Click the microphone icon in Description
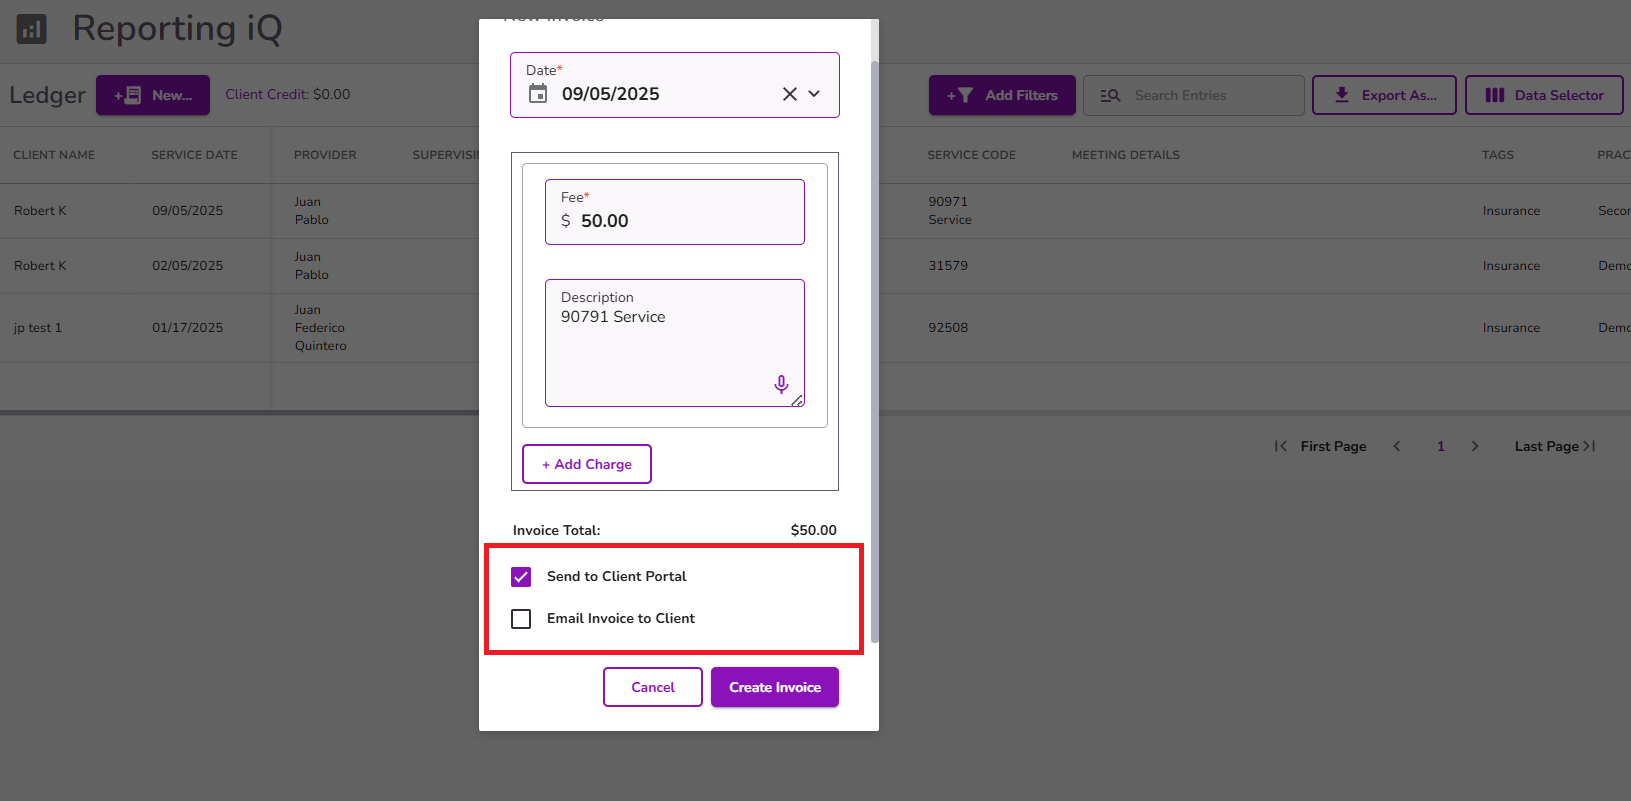The width and height of the screenshot is (1631, 801). coord(781,384)
